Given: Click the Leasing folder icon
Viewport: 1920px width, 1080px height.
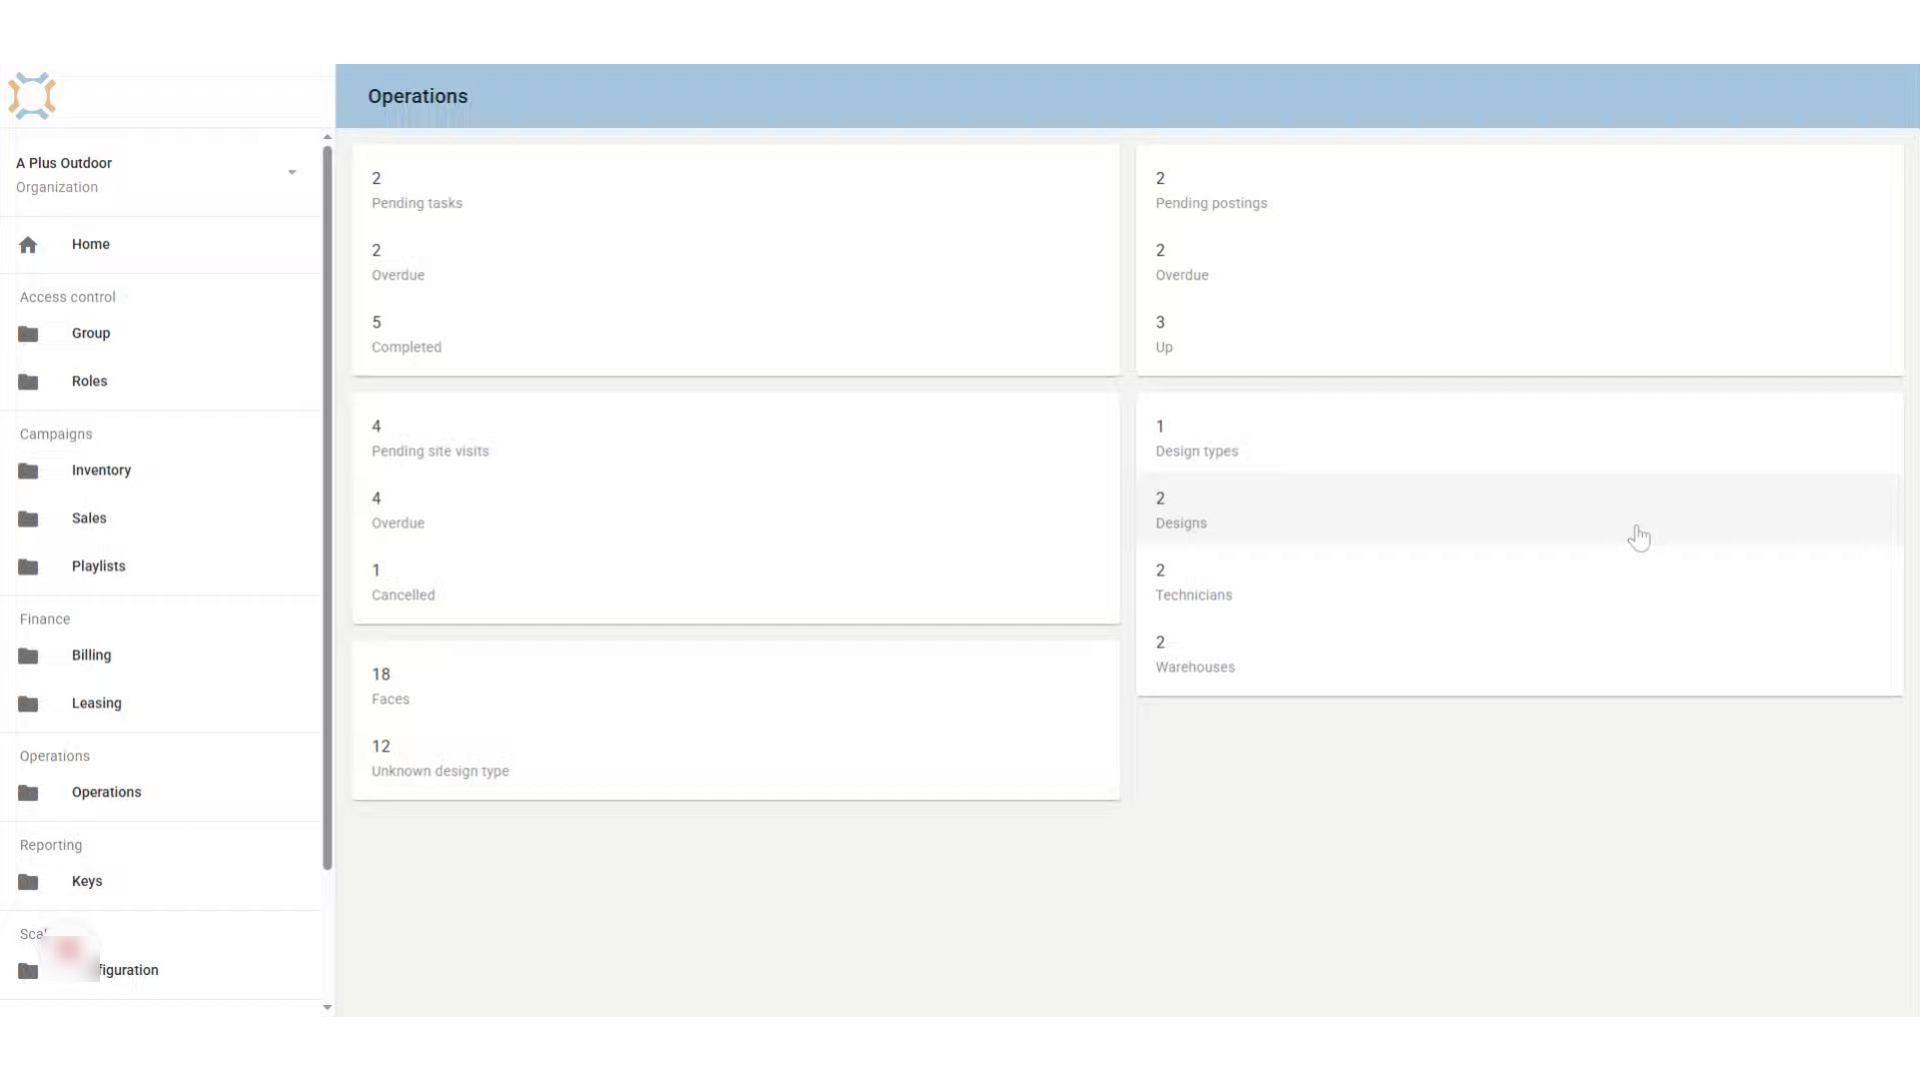Looking at the screenshot, I should [x=28, y=704].
